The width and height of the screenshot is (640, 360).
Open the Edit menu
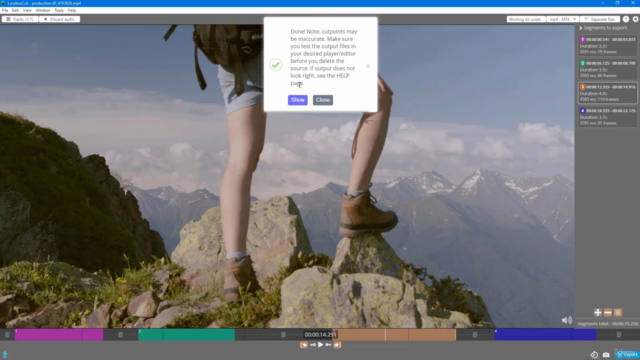click(x=16, y=10)
